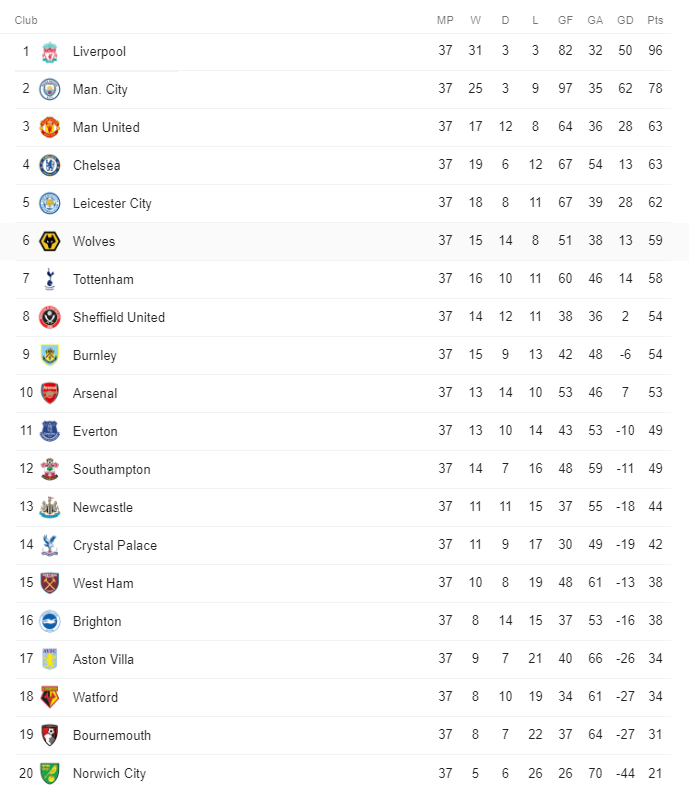Click the Wolves wolf-head logo

[49, 241]
